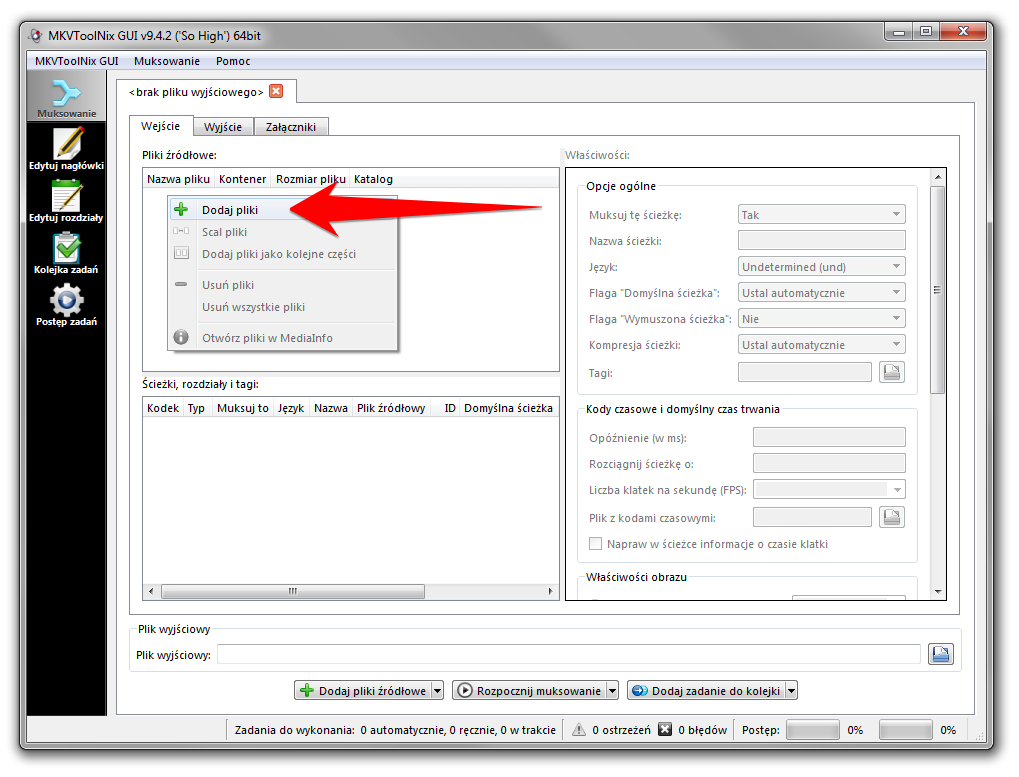
Task: Click the Rozpocznij muksowanie button
Action: tap(529, 691)
